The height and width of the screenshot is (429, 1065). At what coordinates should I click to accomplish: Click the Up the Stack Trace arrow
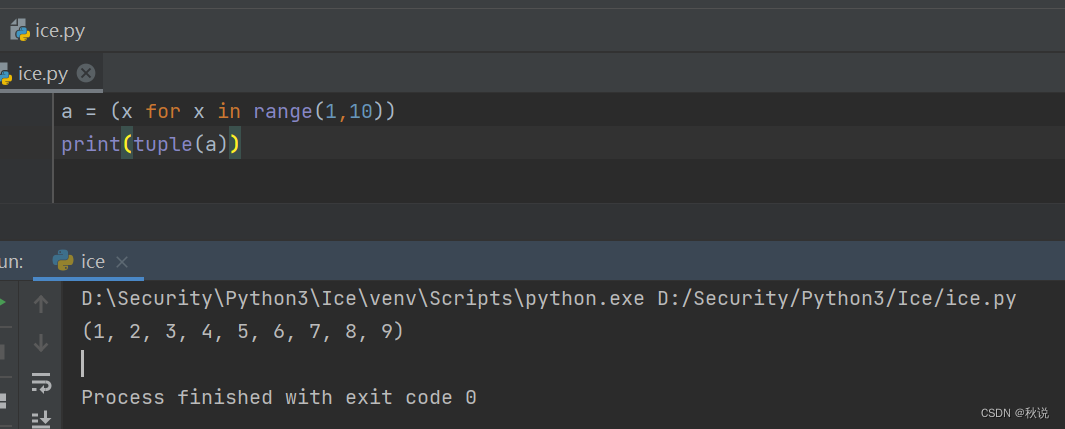tap(41, 304)
